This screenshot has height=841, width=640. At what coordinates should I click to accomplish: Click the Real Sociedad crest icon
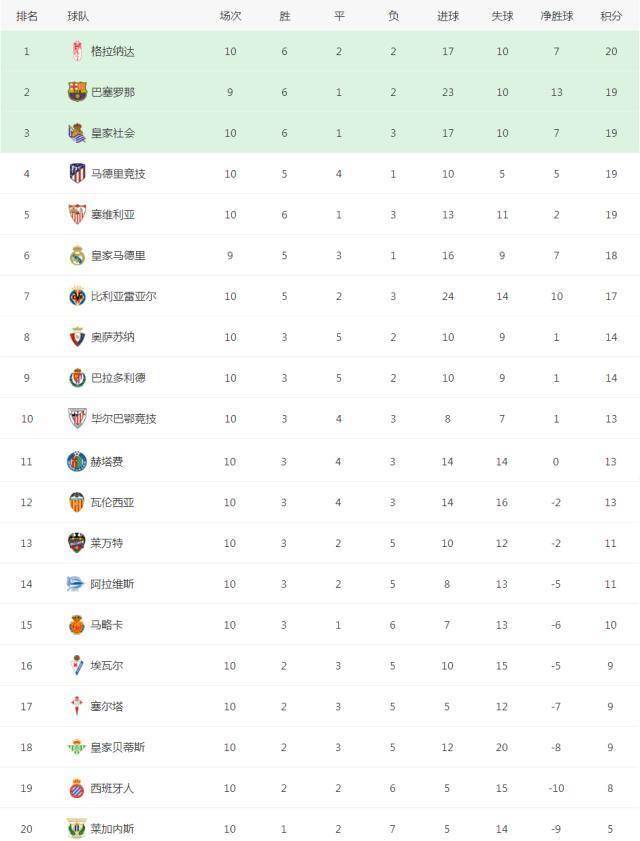point(77,133)
